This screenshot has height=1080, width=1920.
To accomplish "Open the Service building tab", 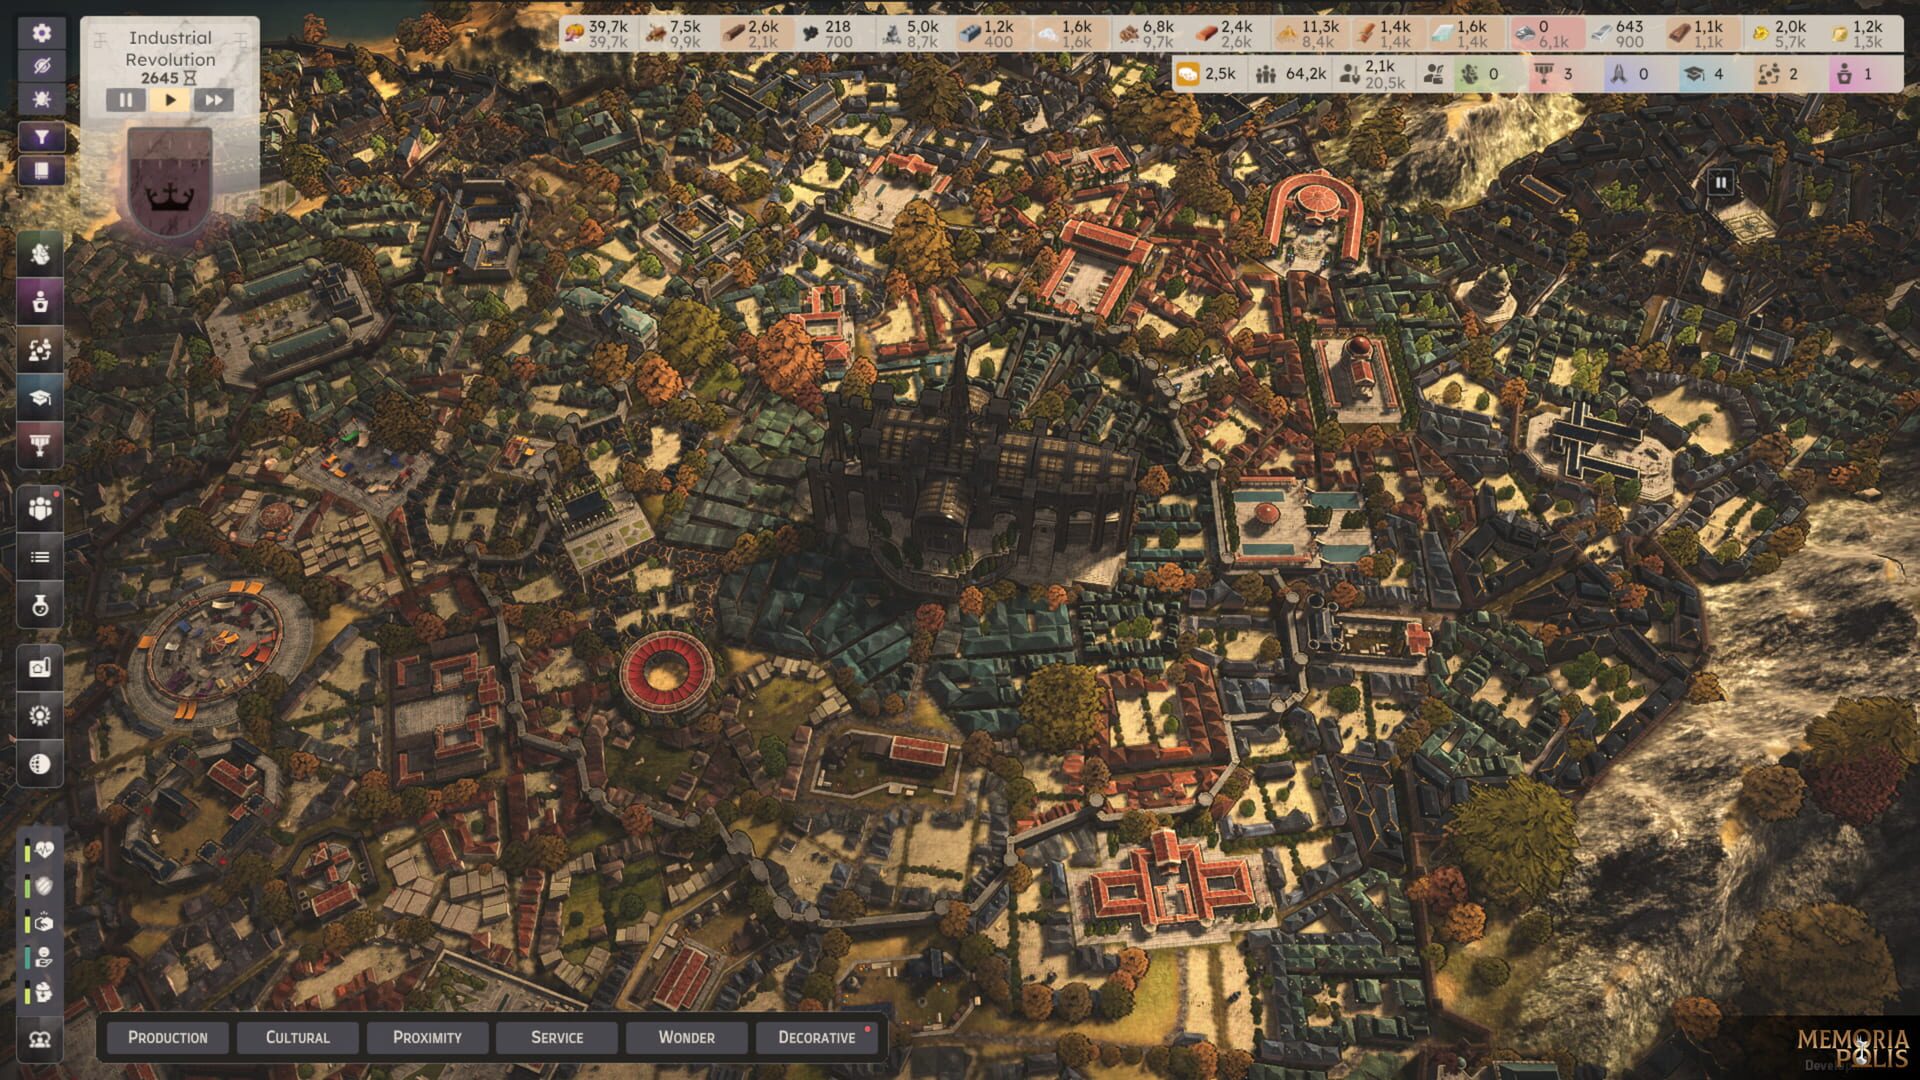I will [557, 1037].
